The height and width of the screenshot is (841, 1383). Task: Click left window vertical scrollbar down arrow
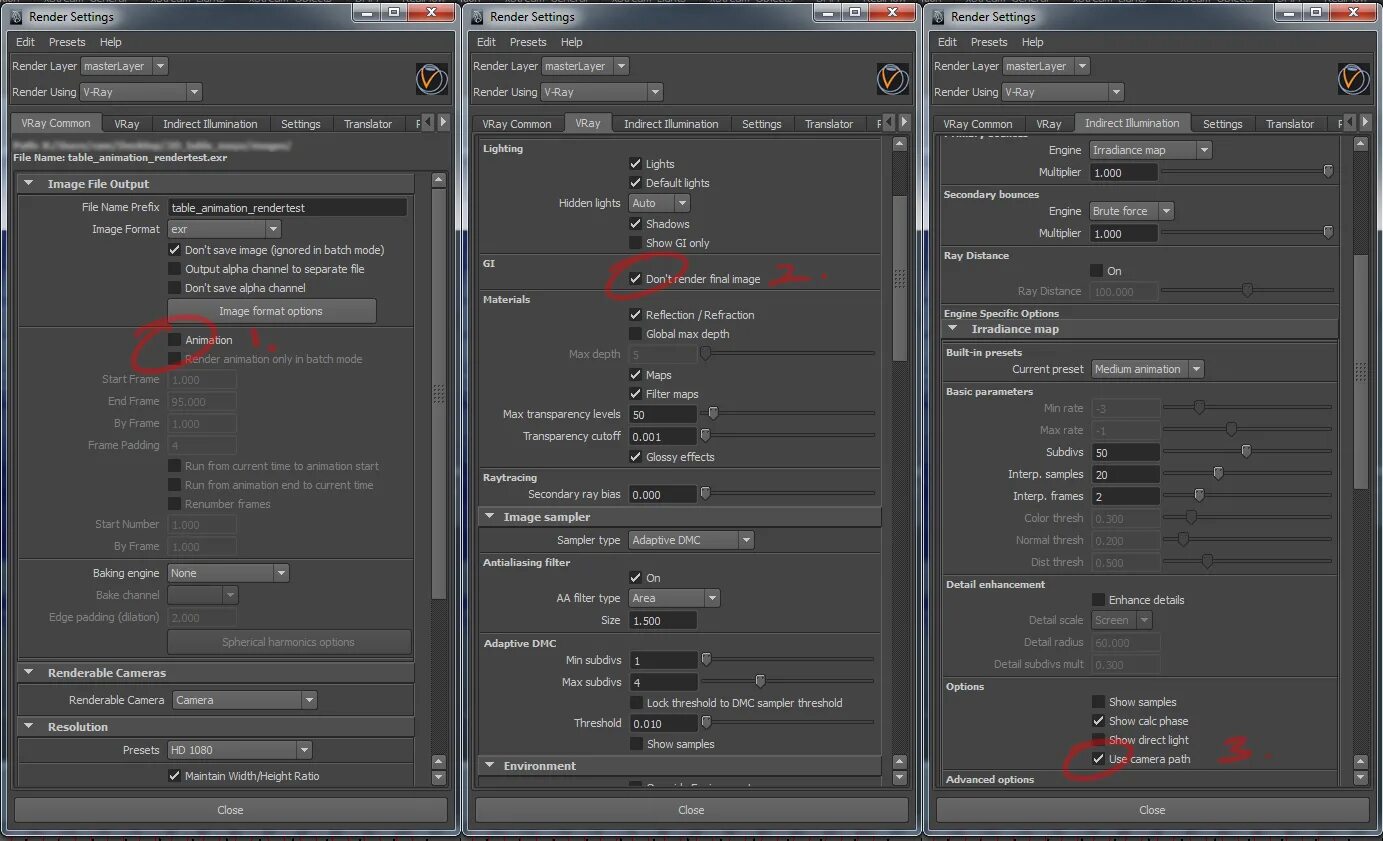click(x=438, y=777)
